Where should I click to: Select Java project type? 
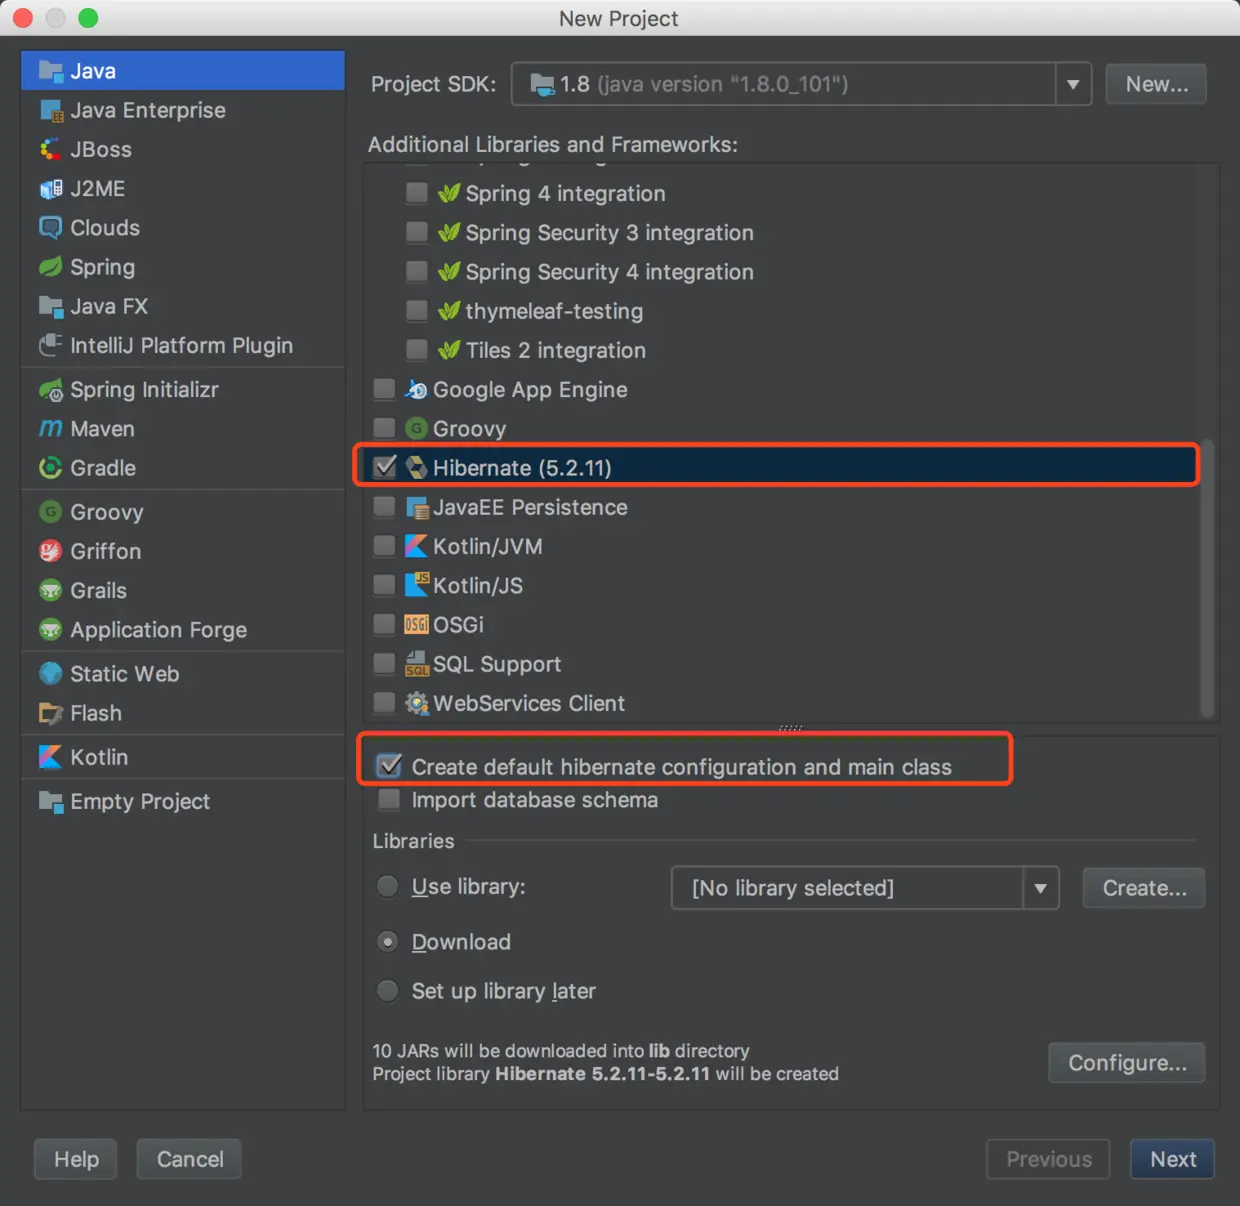click(183, 71)
